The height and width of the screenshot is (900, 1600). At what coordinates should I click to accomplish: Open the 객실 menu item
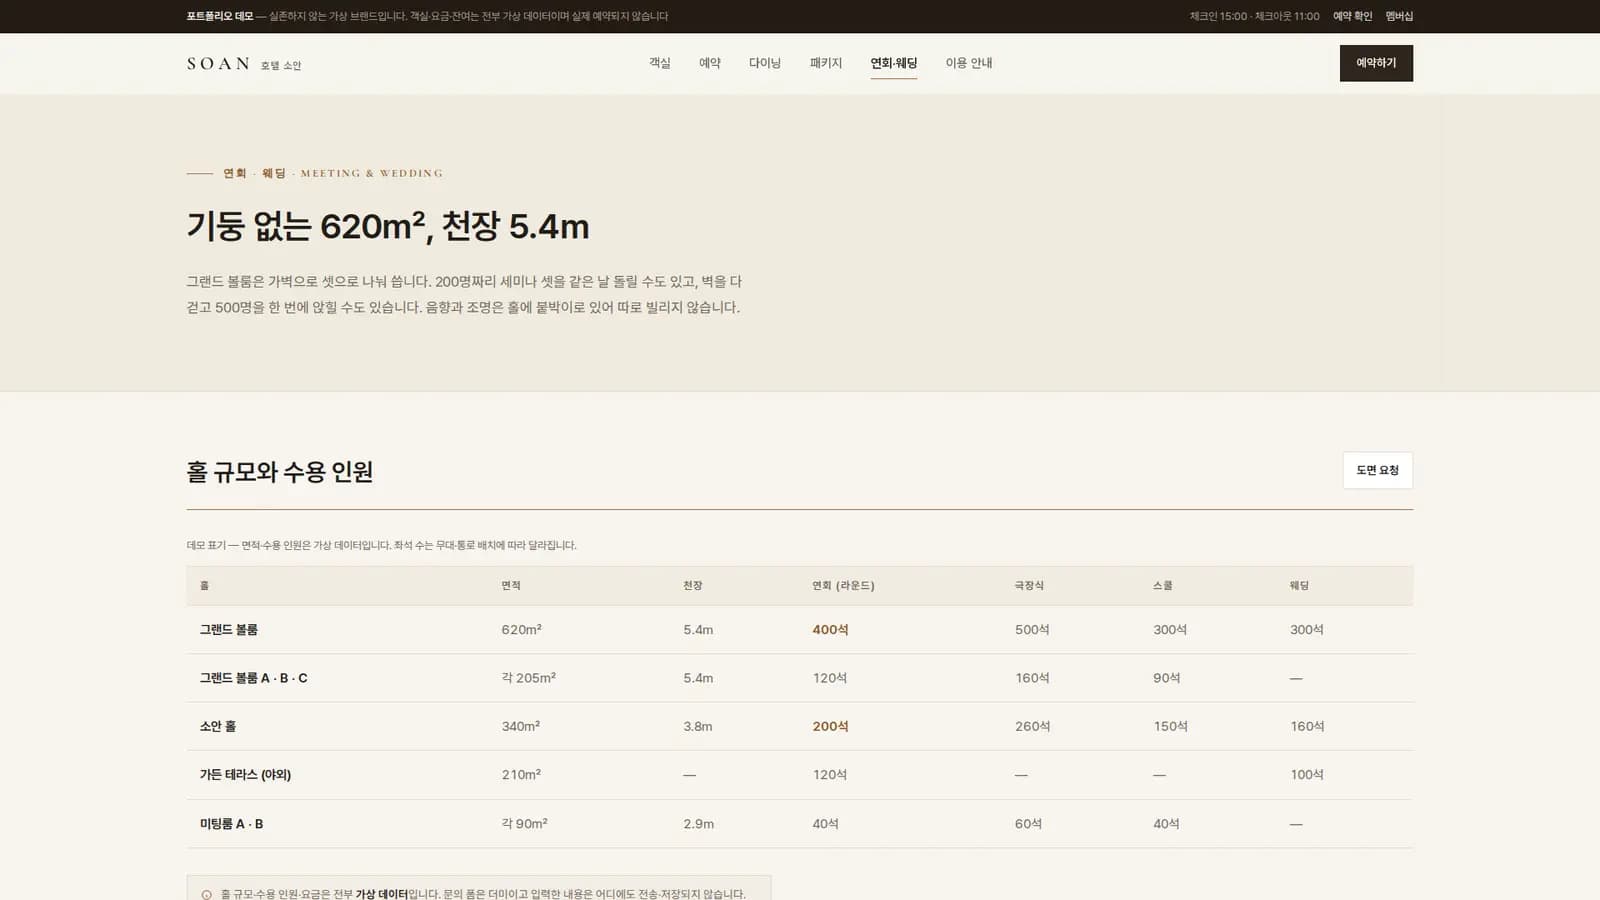pyautogui.click(x=660, y=63)
